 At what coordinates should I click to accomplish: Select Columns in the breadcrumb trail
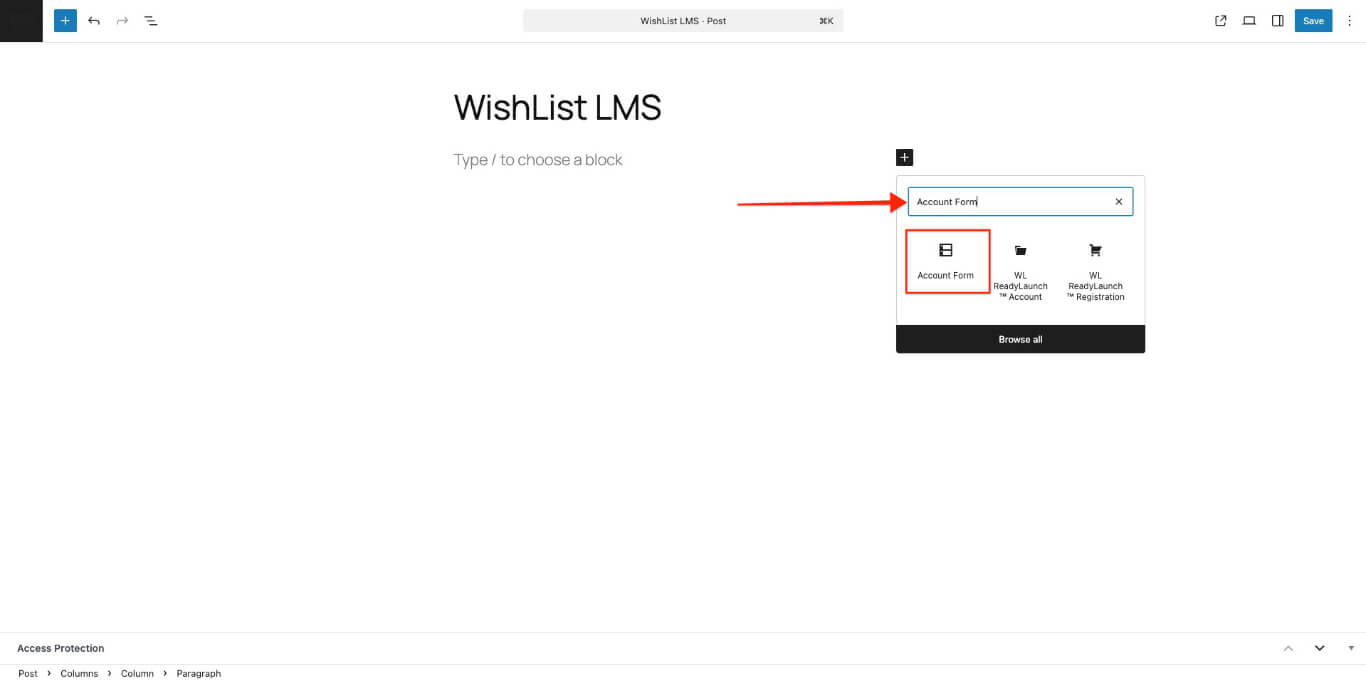[79, 673]
